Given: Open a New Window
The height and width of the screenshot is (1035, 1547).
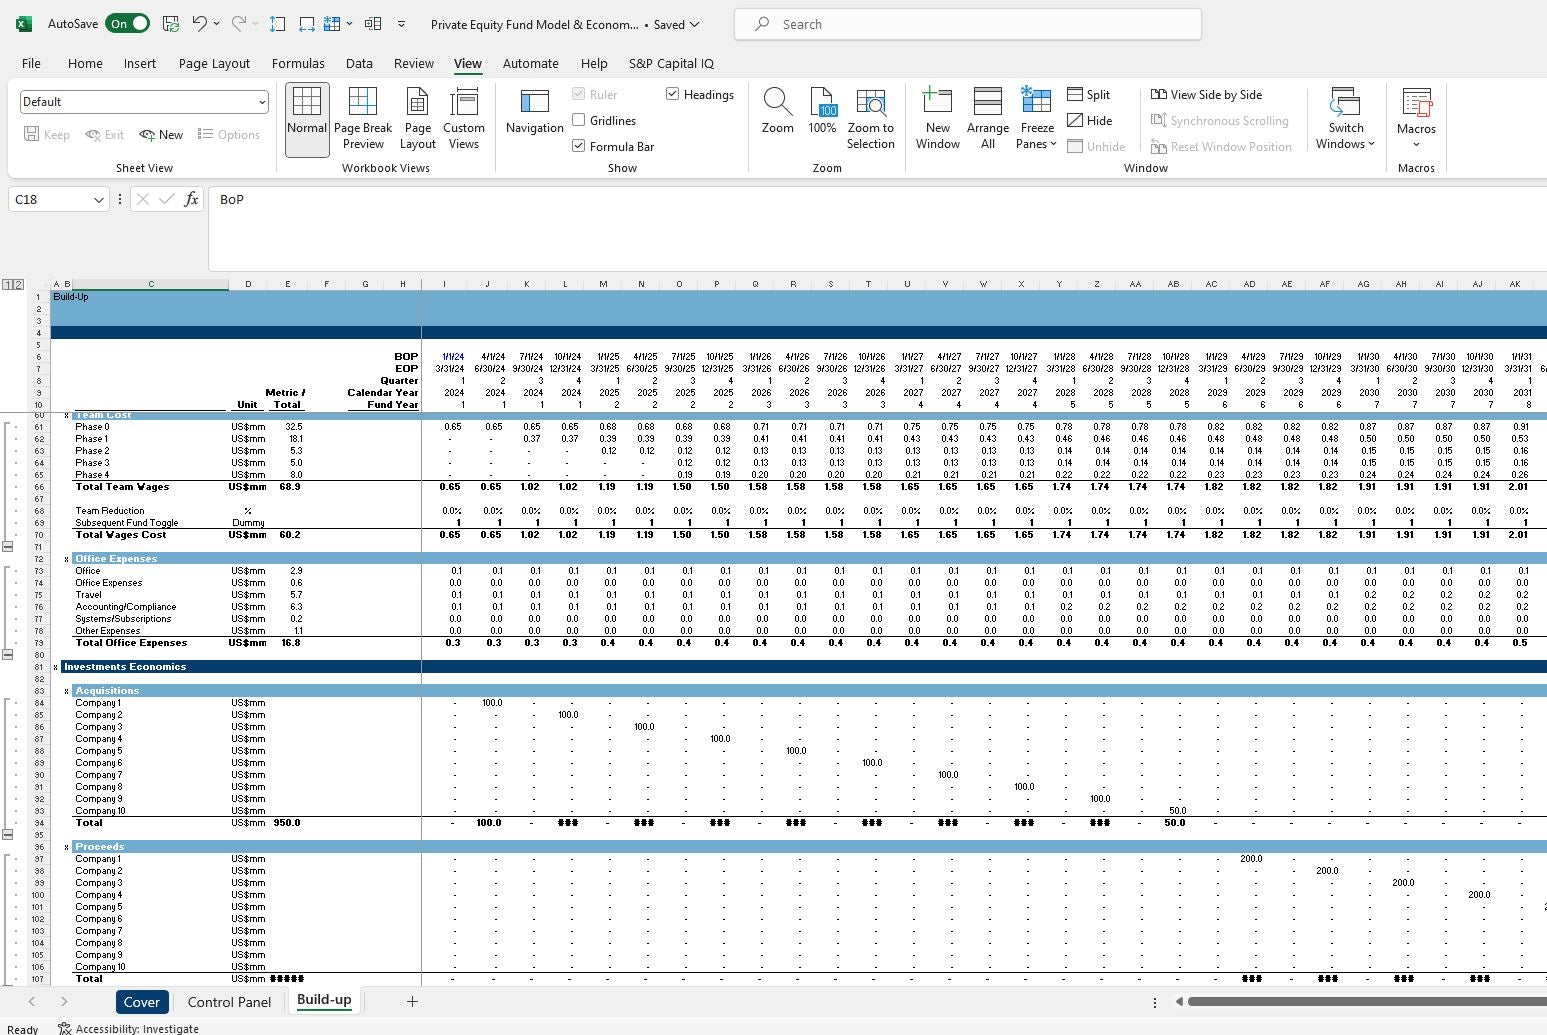Looking at the screenshot, I should point(937,115).
